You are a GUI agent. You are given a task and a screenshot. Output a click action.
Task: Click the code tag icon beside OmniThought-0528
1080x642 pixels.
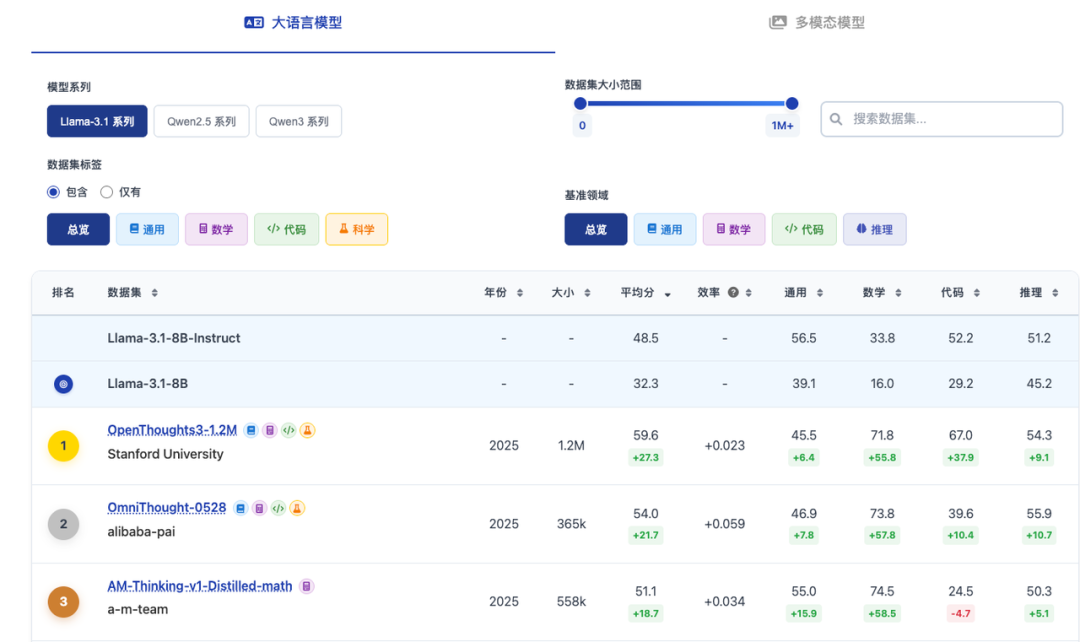tap(278, 508)
